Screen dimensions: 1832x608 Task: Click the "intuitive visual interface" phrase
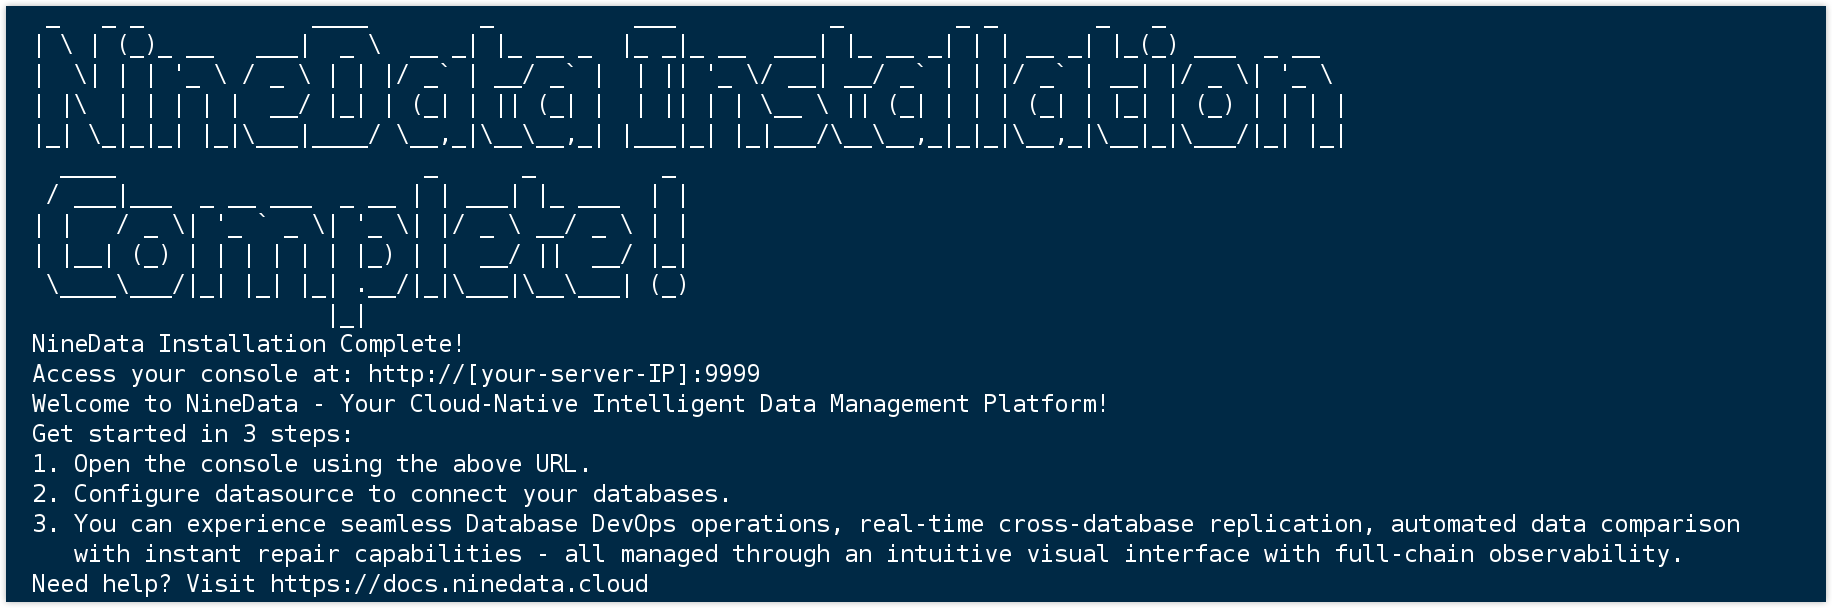coord(1067,554)
